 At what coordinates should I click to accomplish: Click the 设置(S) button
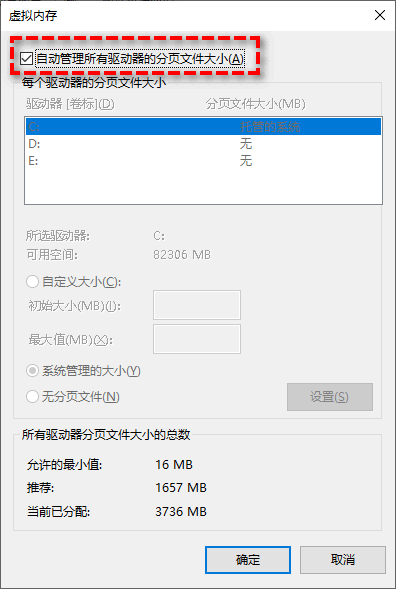tap(330, 397)
